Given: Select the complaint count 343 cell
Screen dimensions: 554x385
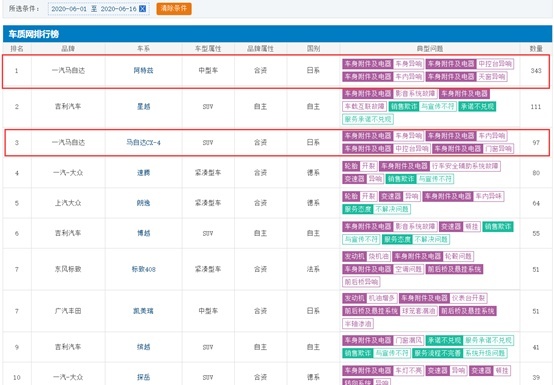Looking at the screenshot, I should click(536, 71).
